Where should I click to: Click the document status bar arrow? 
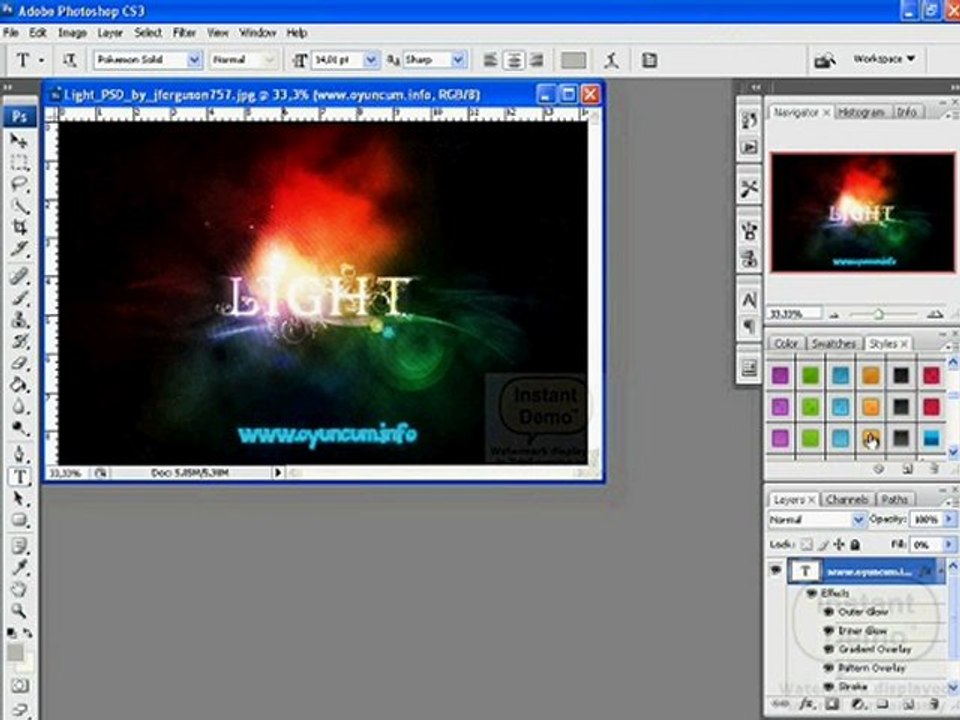pyautogui.click(x=278, y=473)
